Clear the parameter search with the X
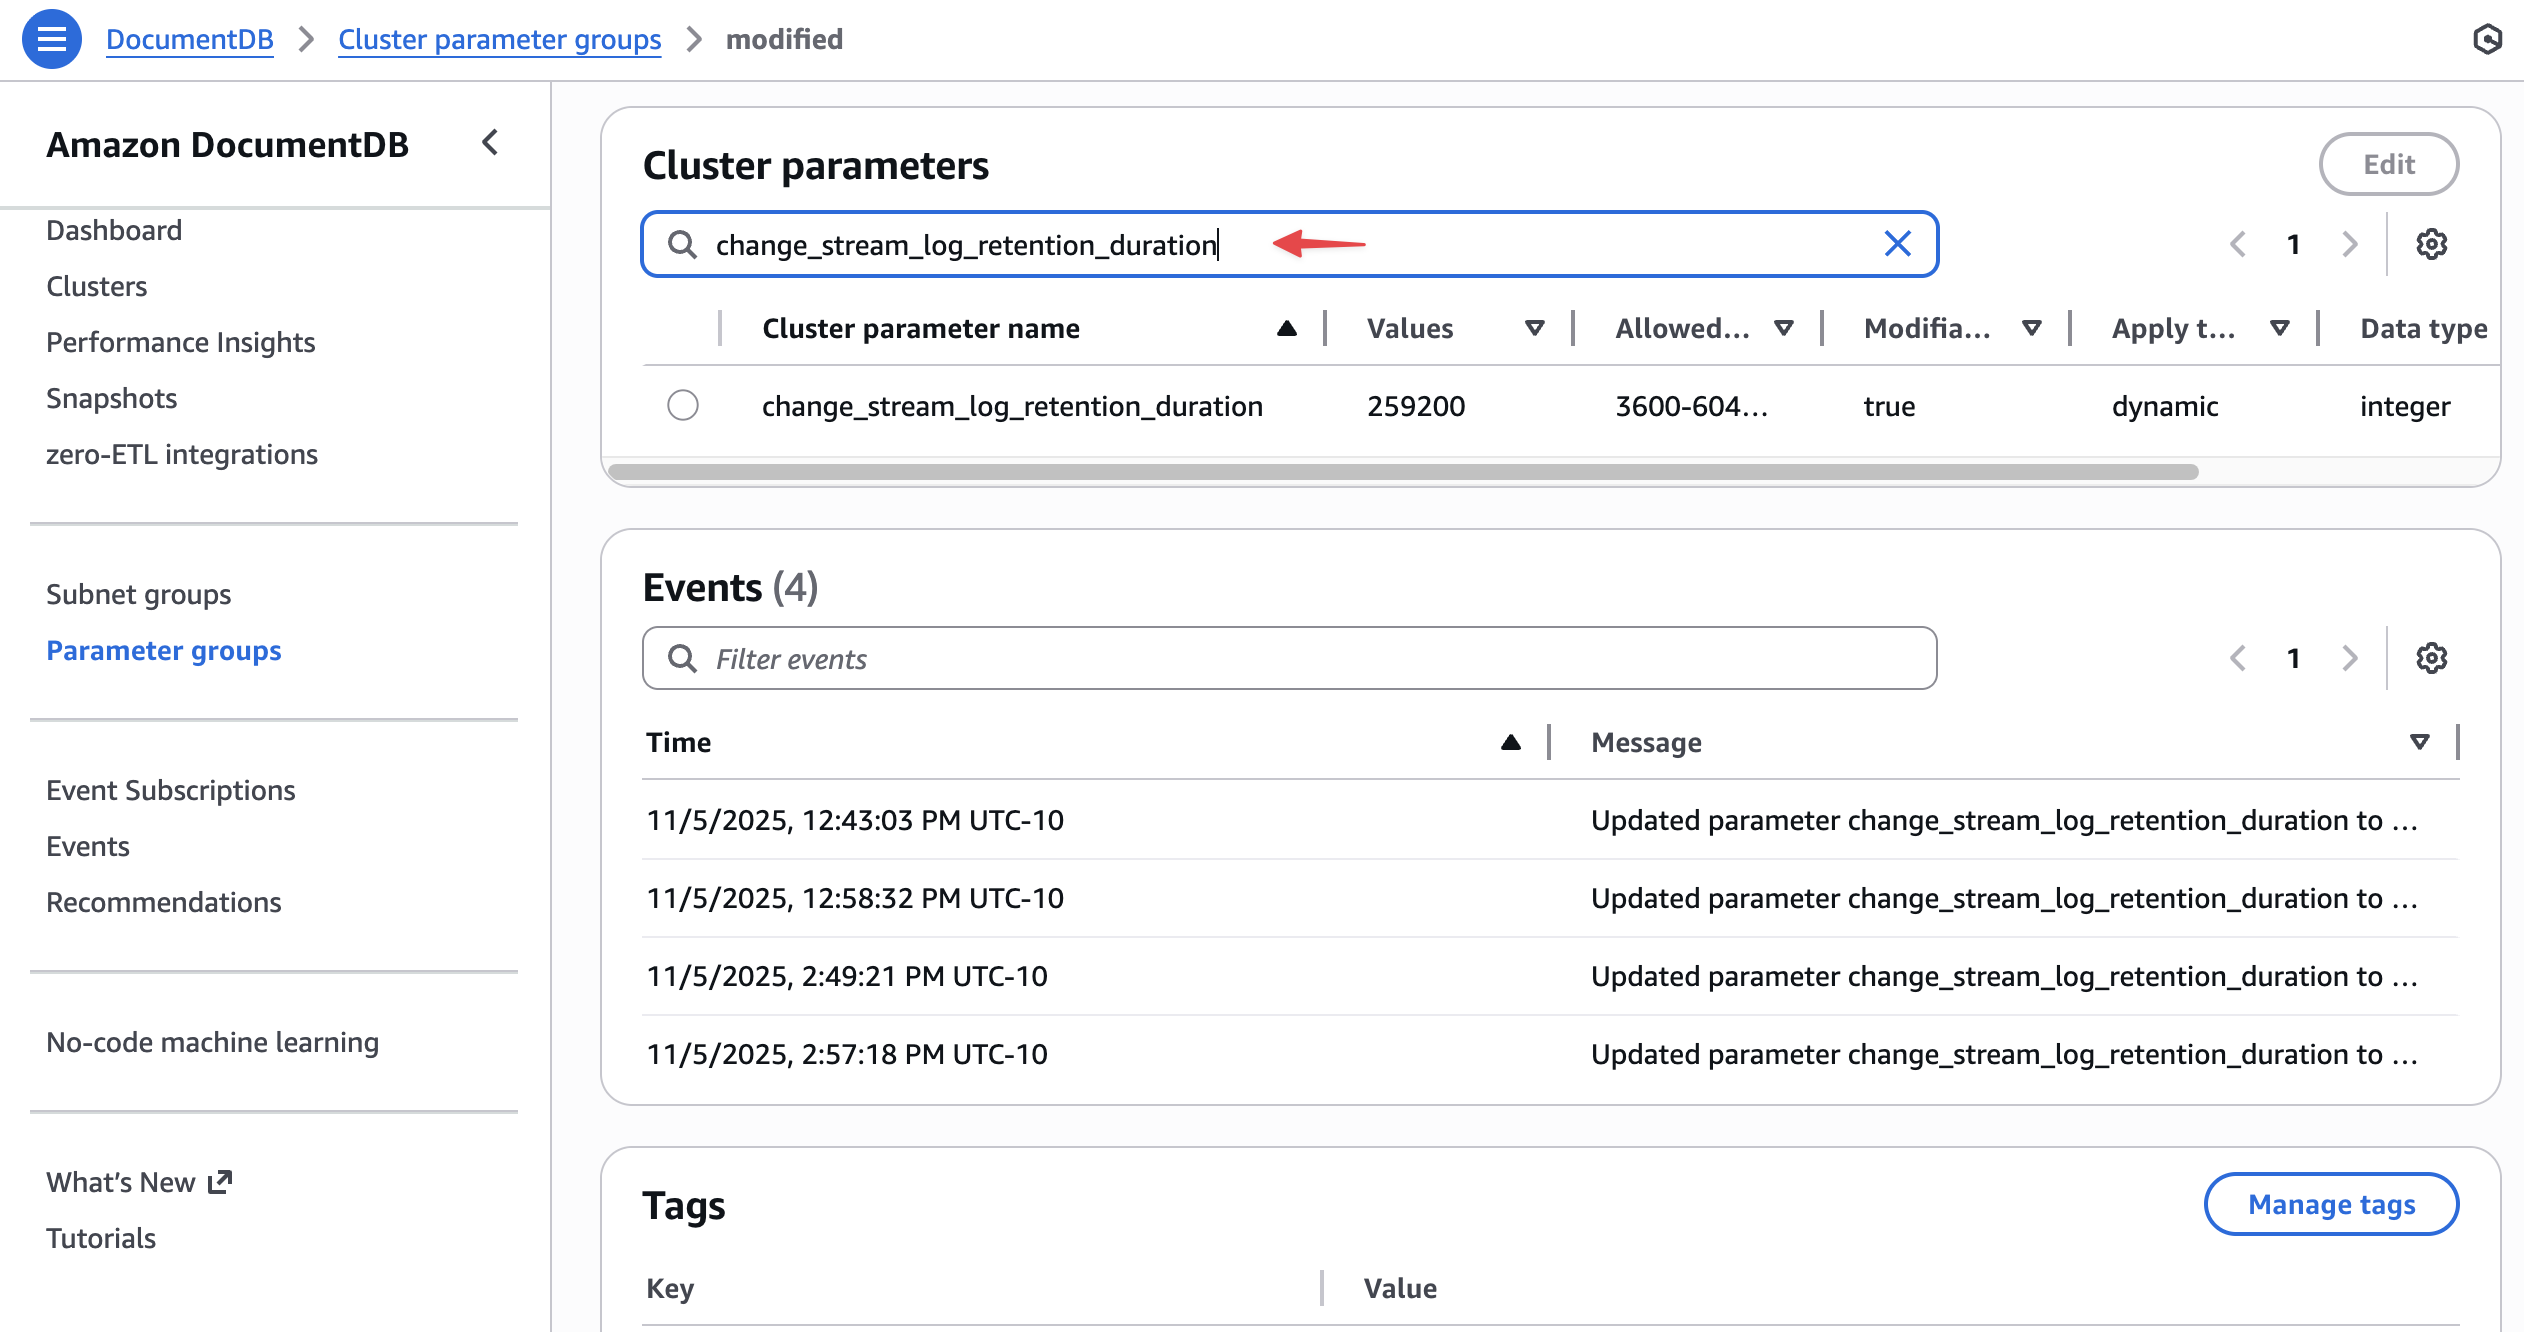 pos(1897,243)
